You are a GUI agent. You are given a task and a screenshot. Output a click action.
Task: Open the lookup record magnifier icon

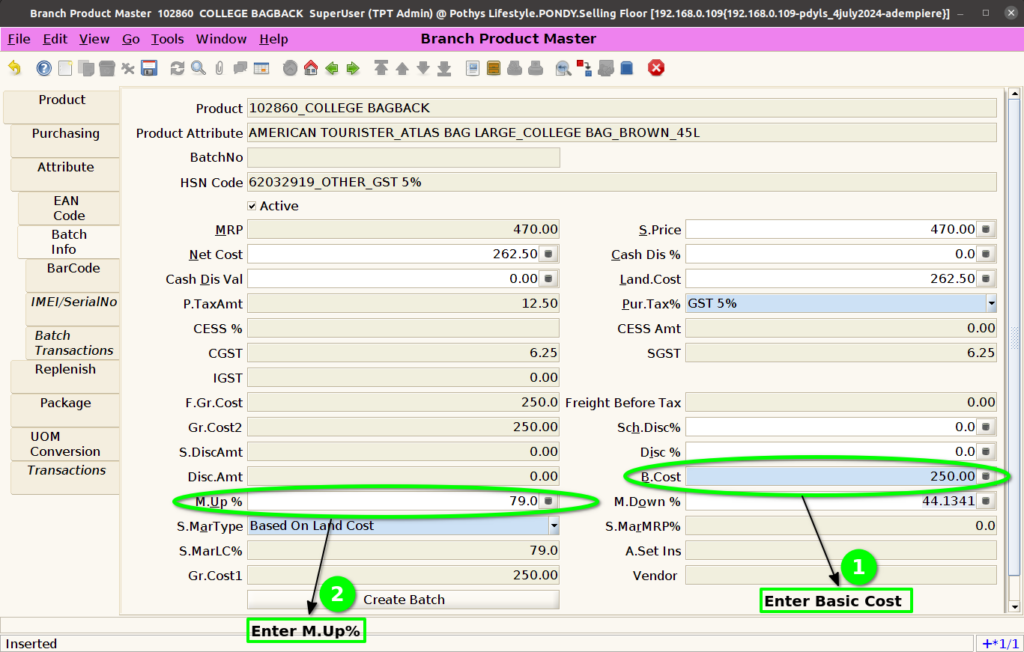coord(199,68)
